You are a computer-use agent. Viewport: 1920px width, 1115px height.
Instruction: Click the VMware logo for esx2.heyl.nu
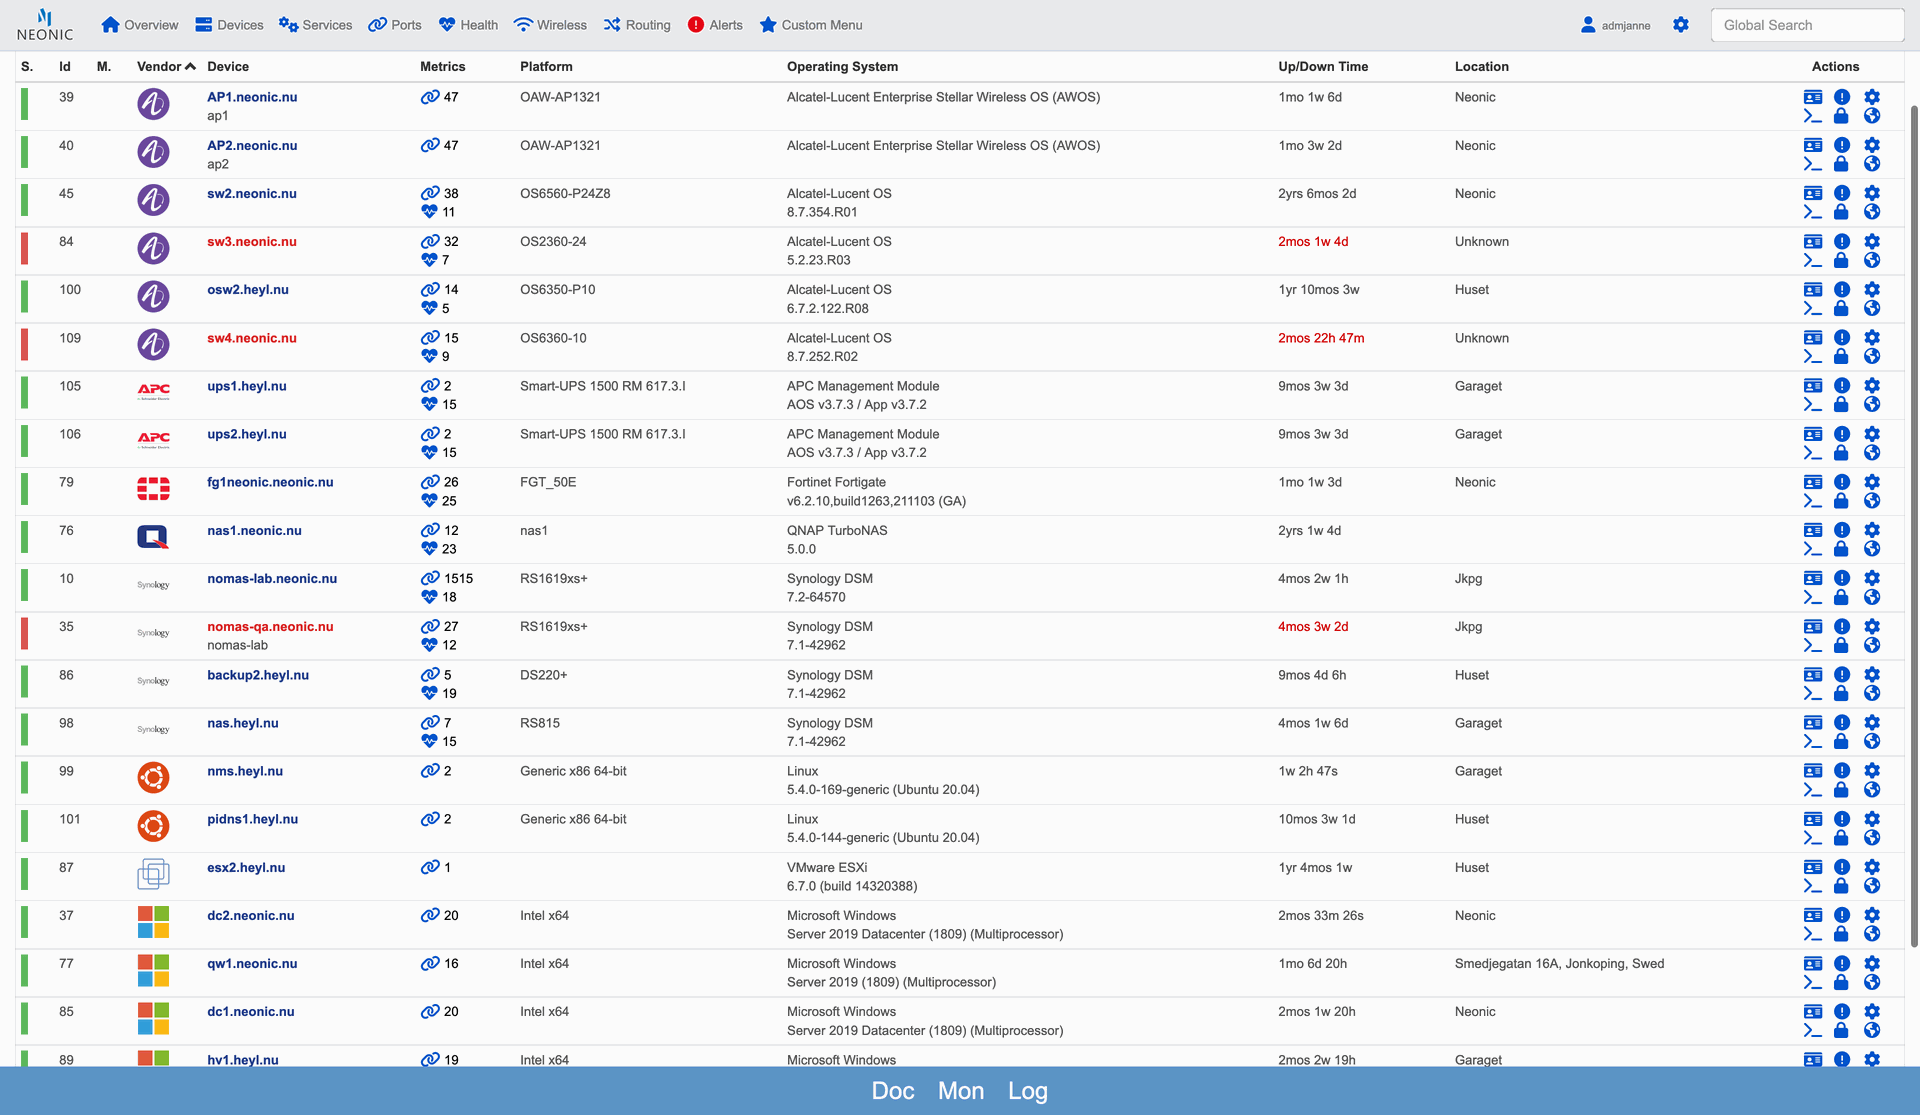tap(153, 874)
